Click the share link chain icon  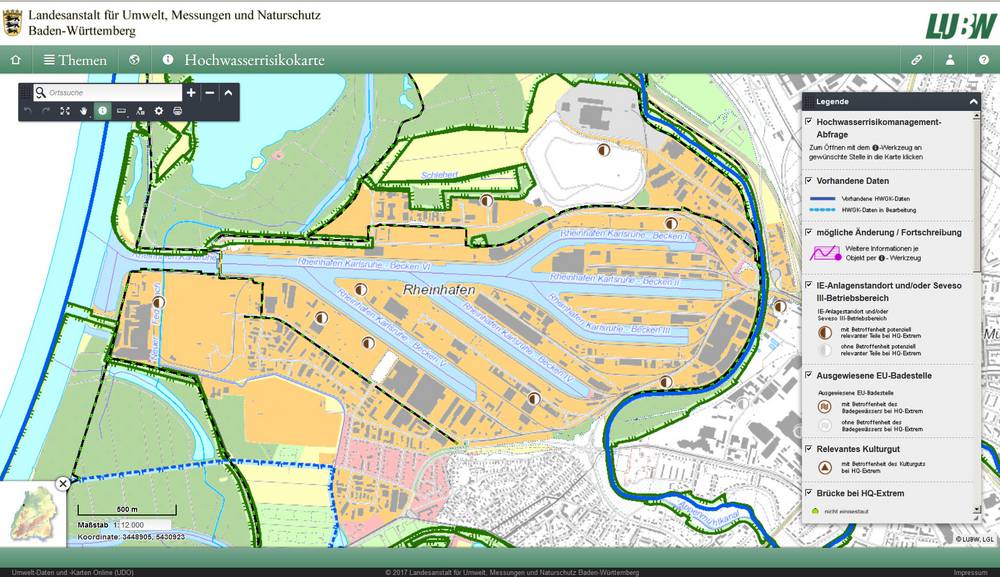[x=916, y=60]
